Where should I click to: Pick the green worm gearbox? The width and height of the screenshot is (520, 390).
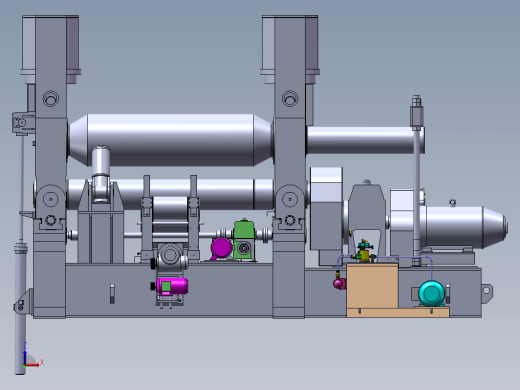[x=244, y=240]
